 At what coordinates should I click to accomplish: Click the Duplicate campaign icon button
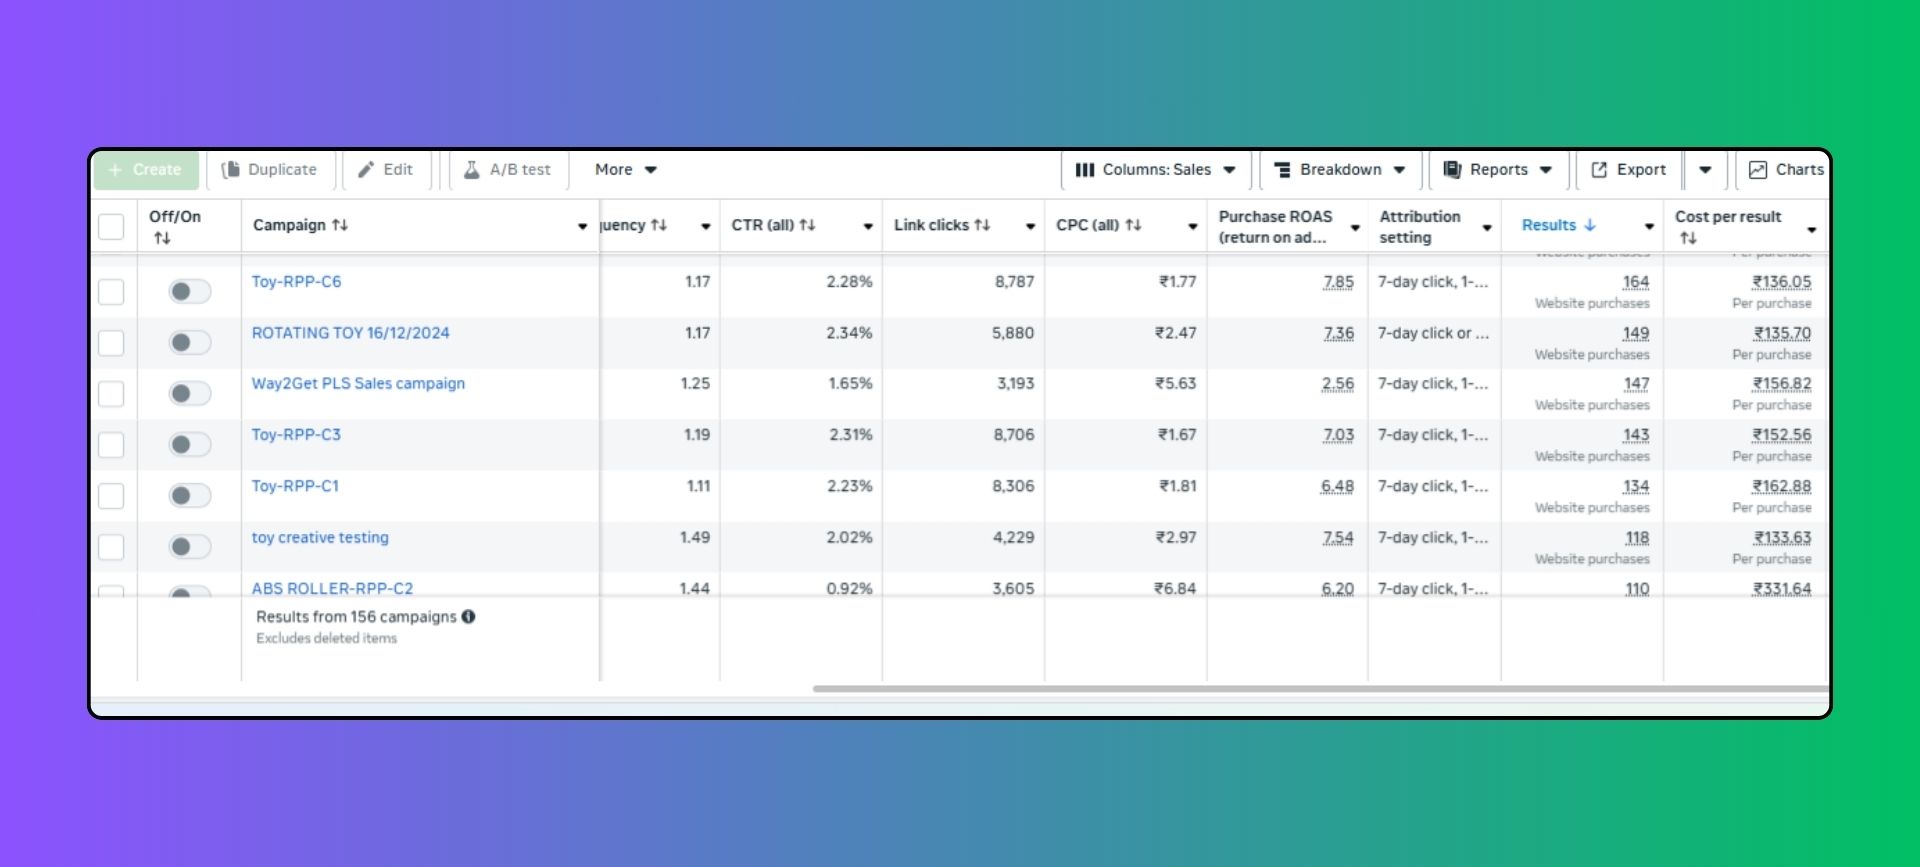tap(231, 170)
